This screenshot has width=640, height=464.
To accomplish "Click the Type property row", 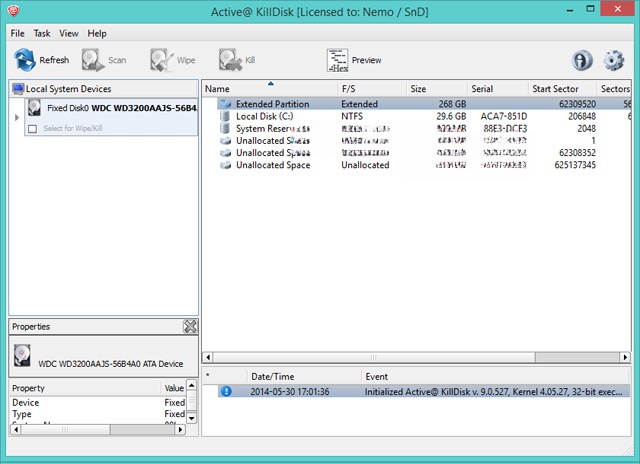I will click(98, 414).
